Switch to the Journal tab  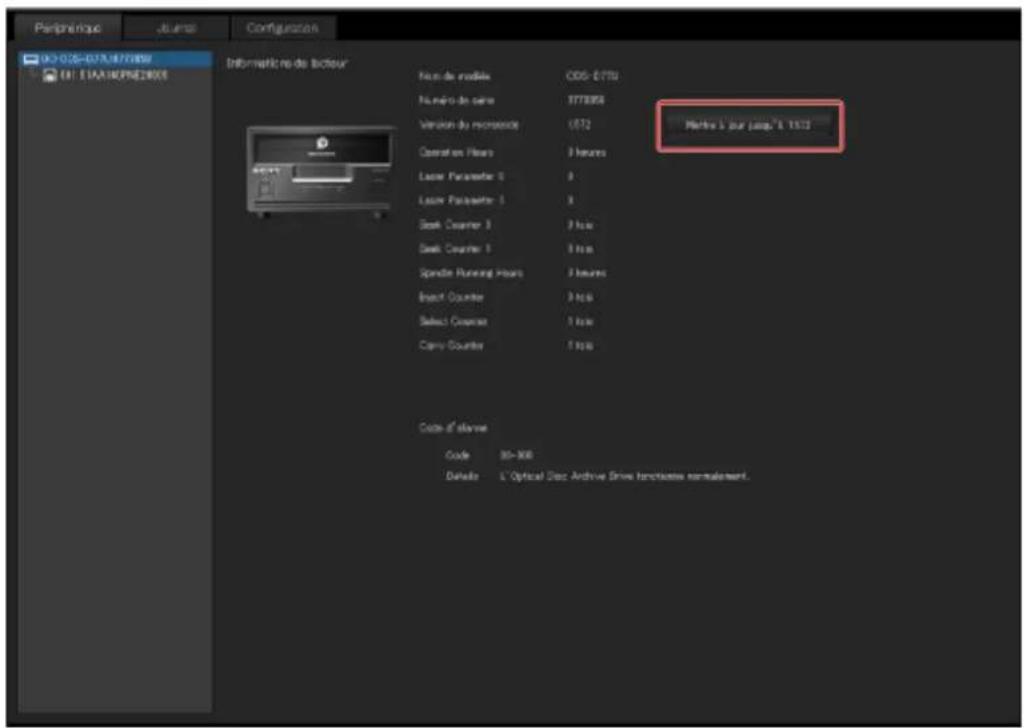[x=176, y=28]
